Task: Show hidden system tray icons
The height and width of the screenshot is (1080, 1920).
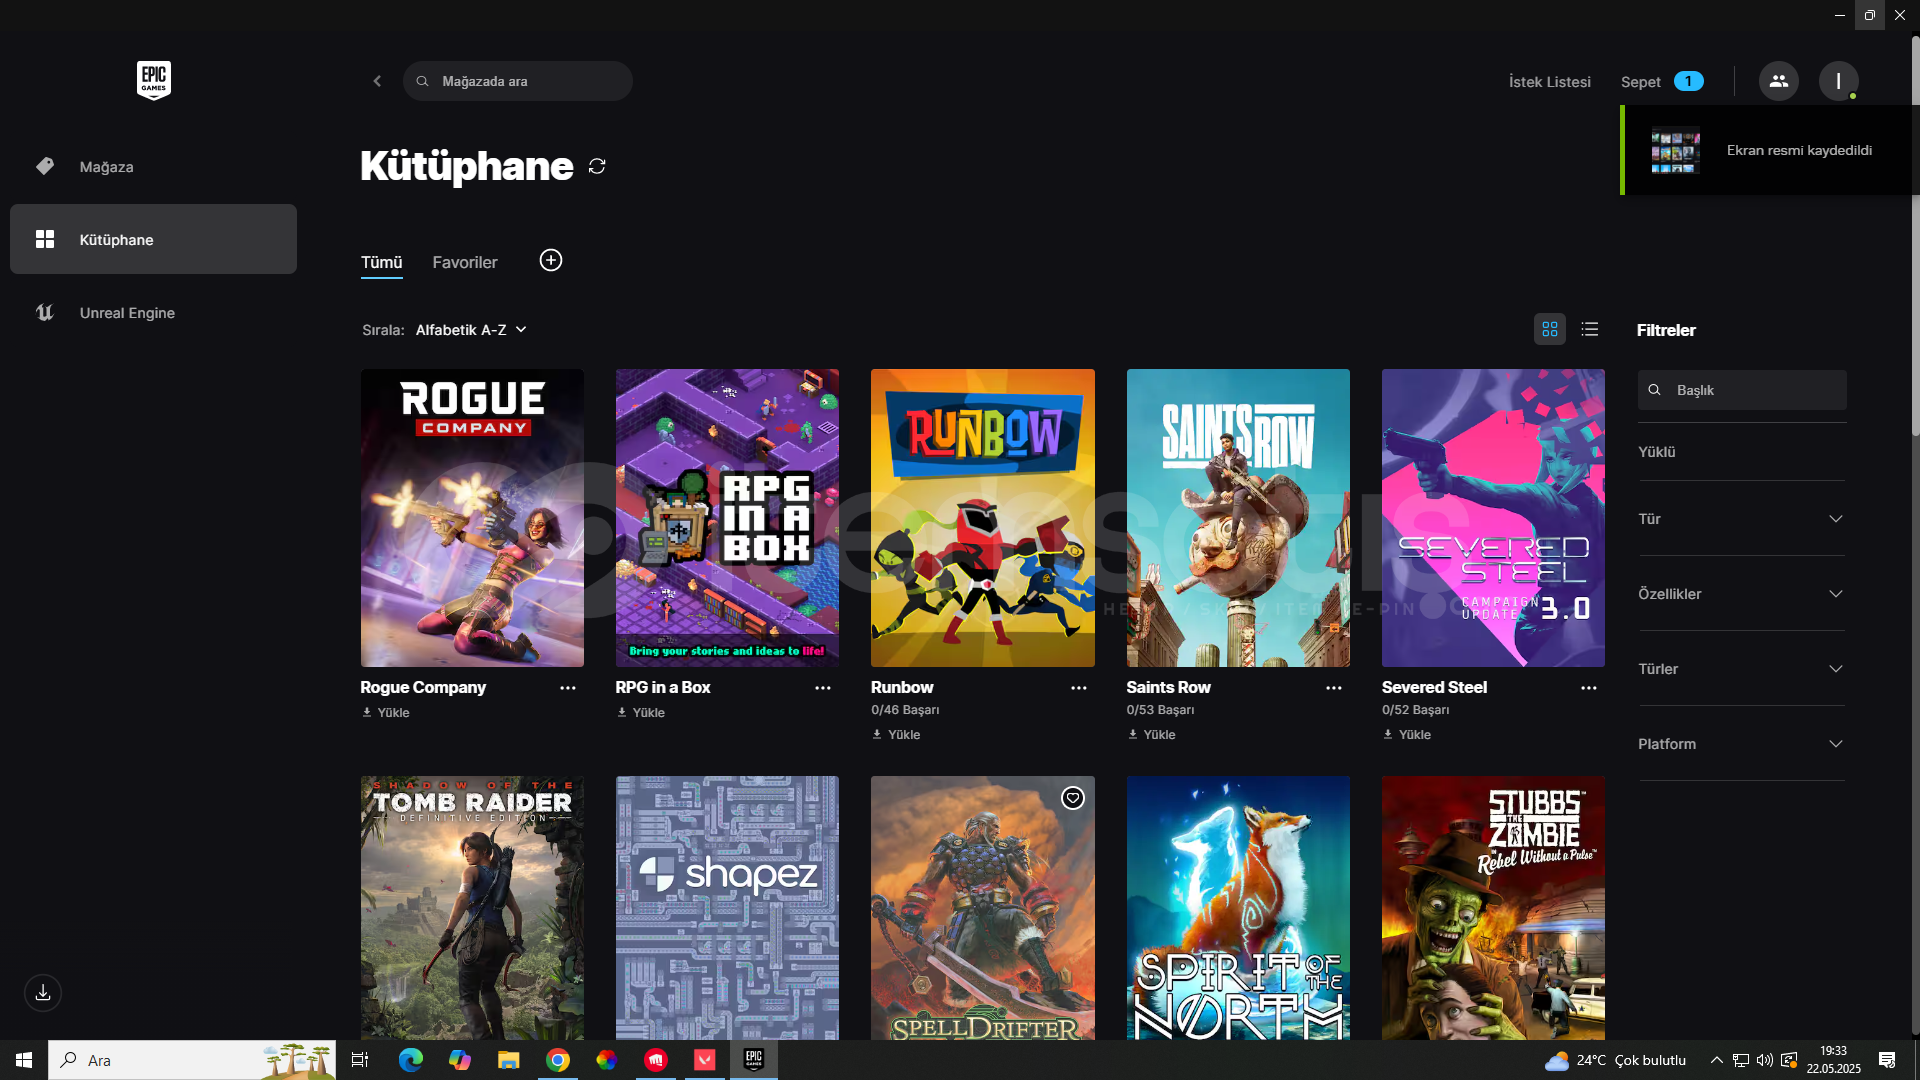Action: pyautogui.click(x=1716, y=1060)
